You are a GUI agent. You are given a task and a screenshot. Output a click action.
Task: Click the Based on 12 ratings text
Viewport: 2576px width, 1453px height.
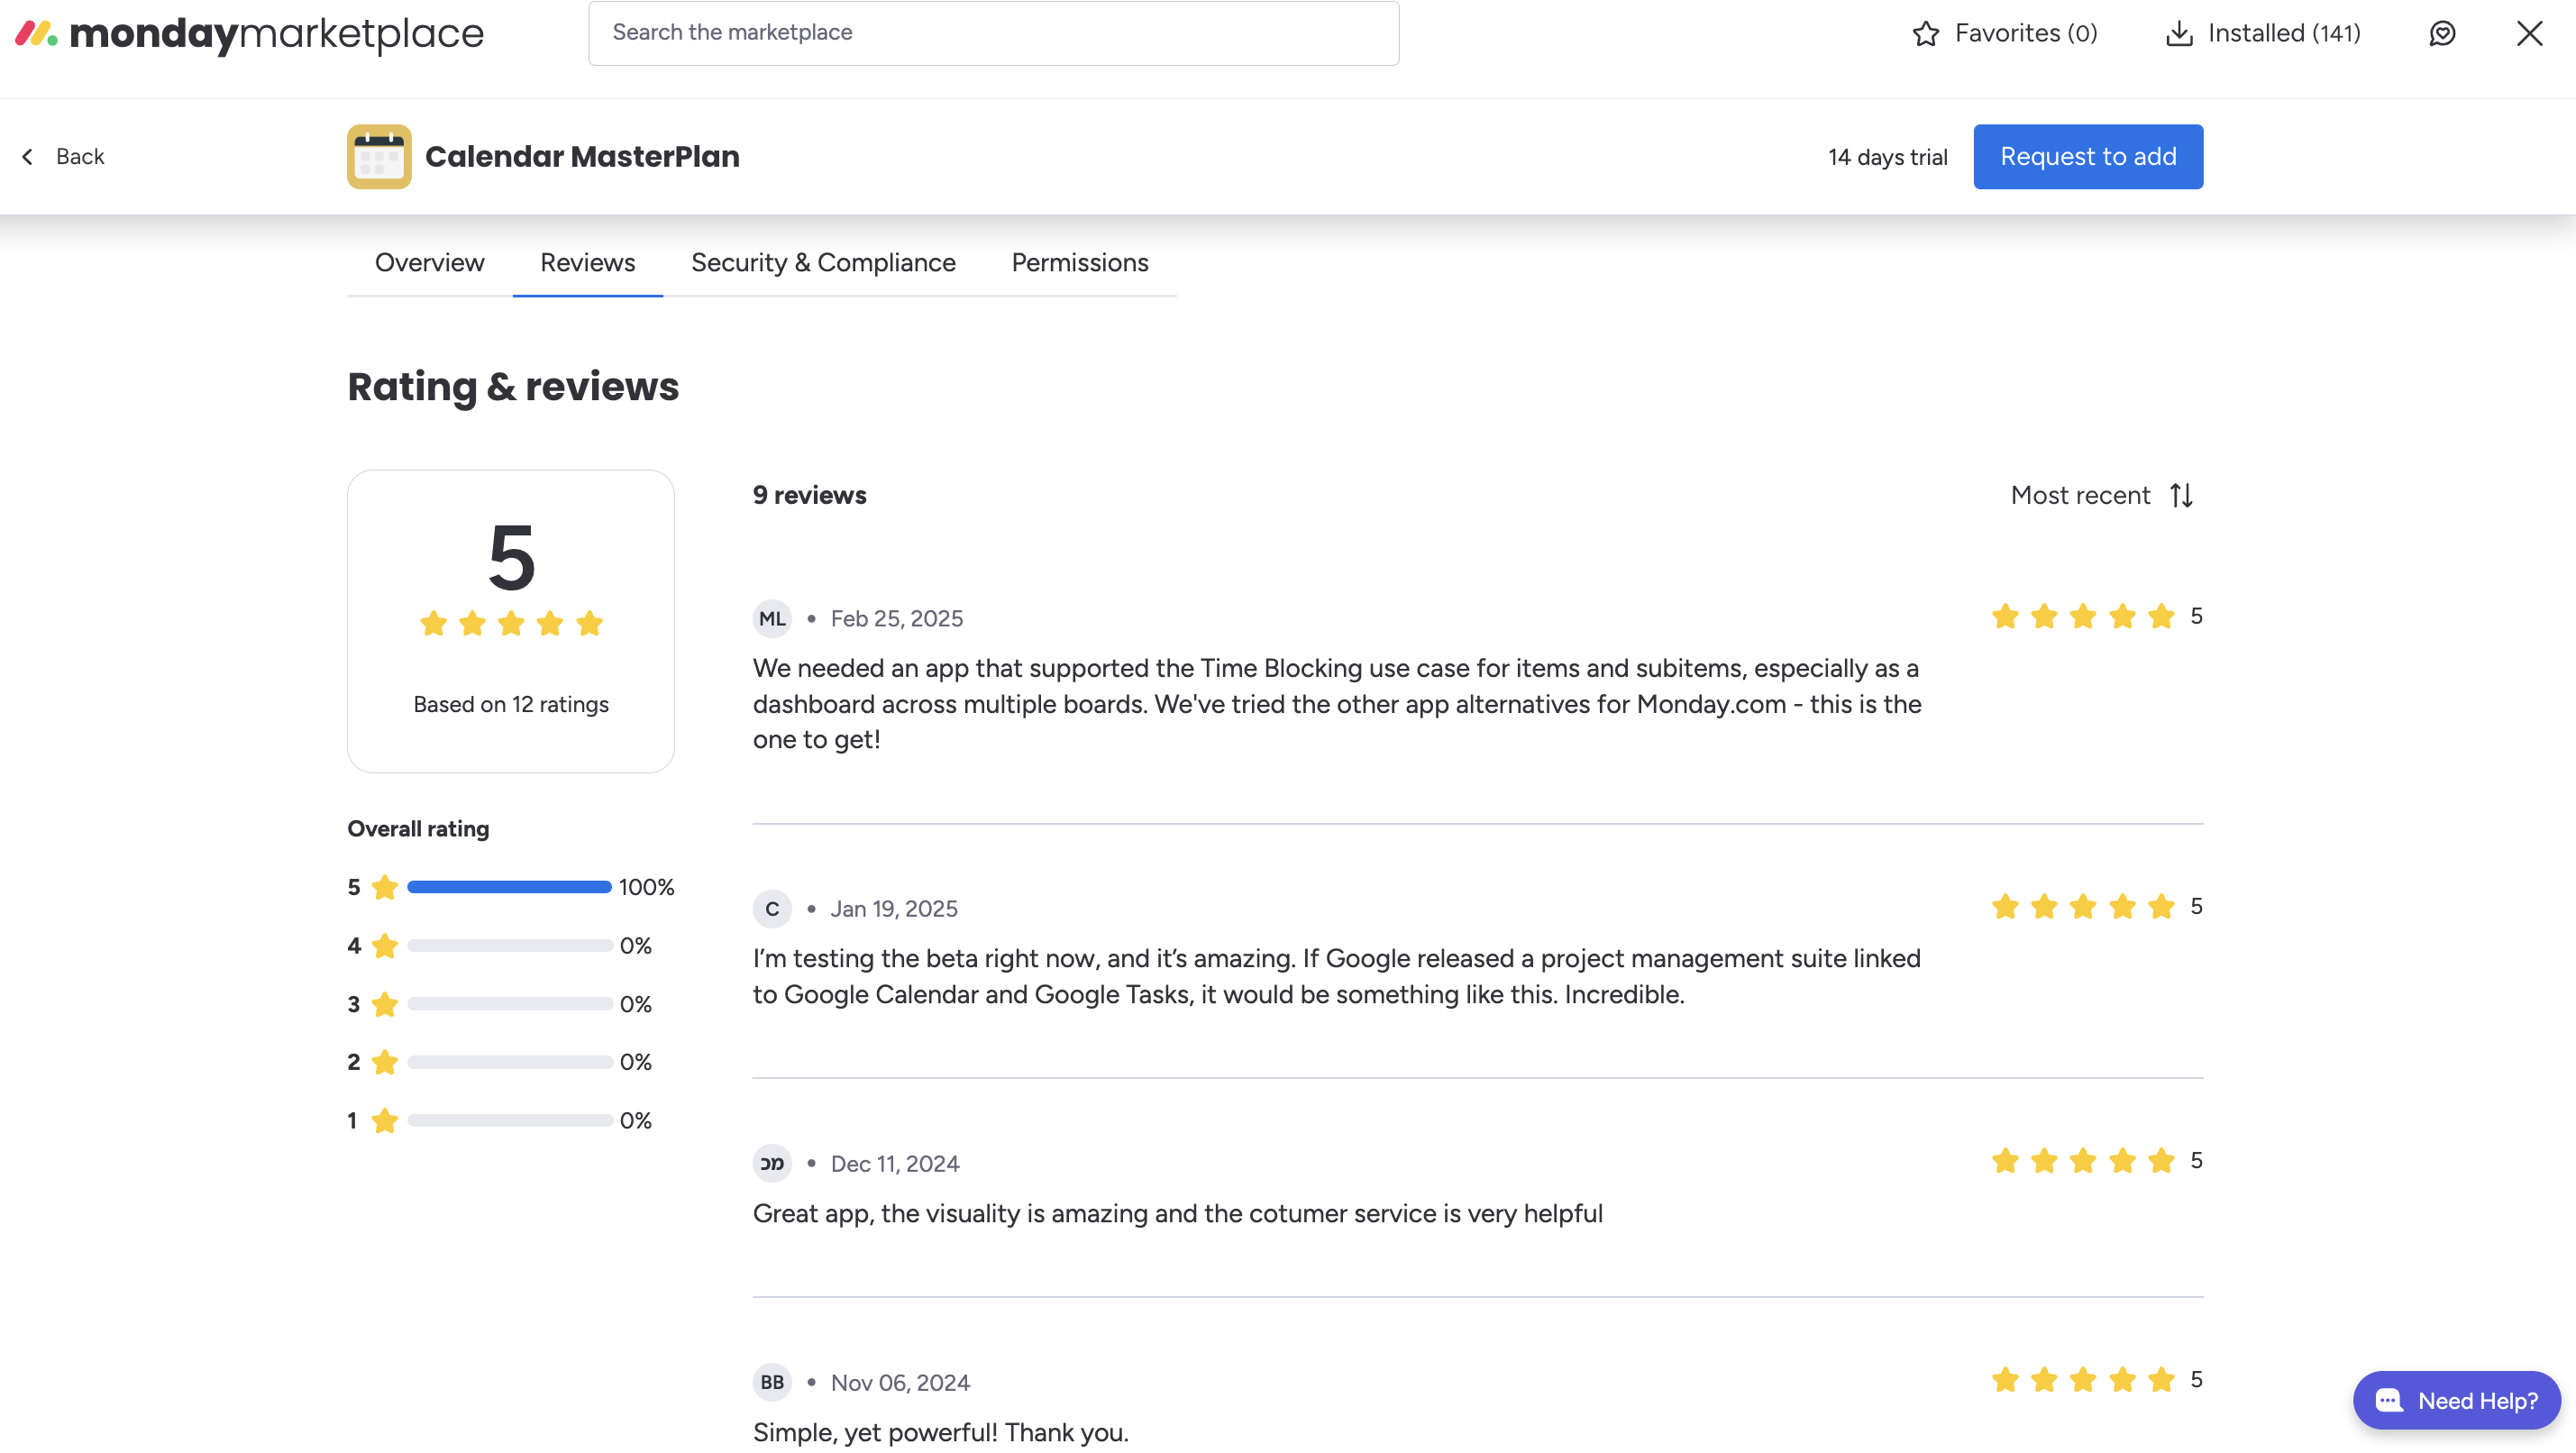point(511,705)
